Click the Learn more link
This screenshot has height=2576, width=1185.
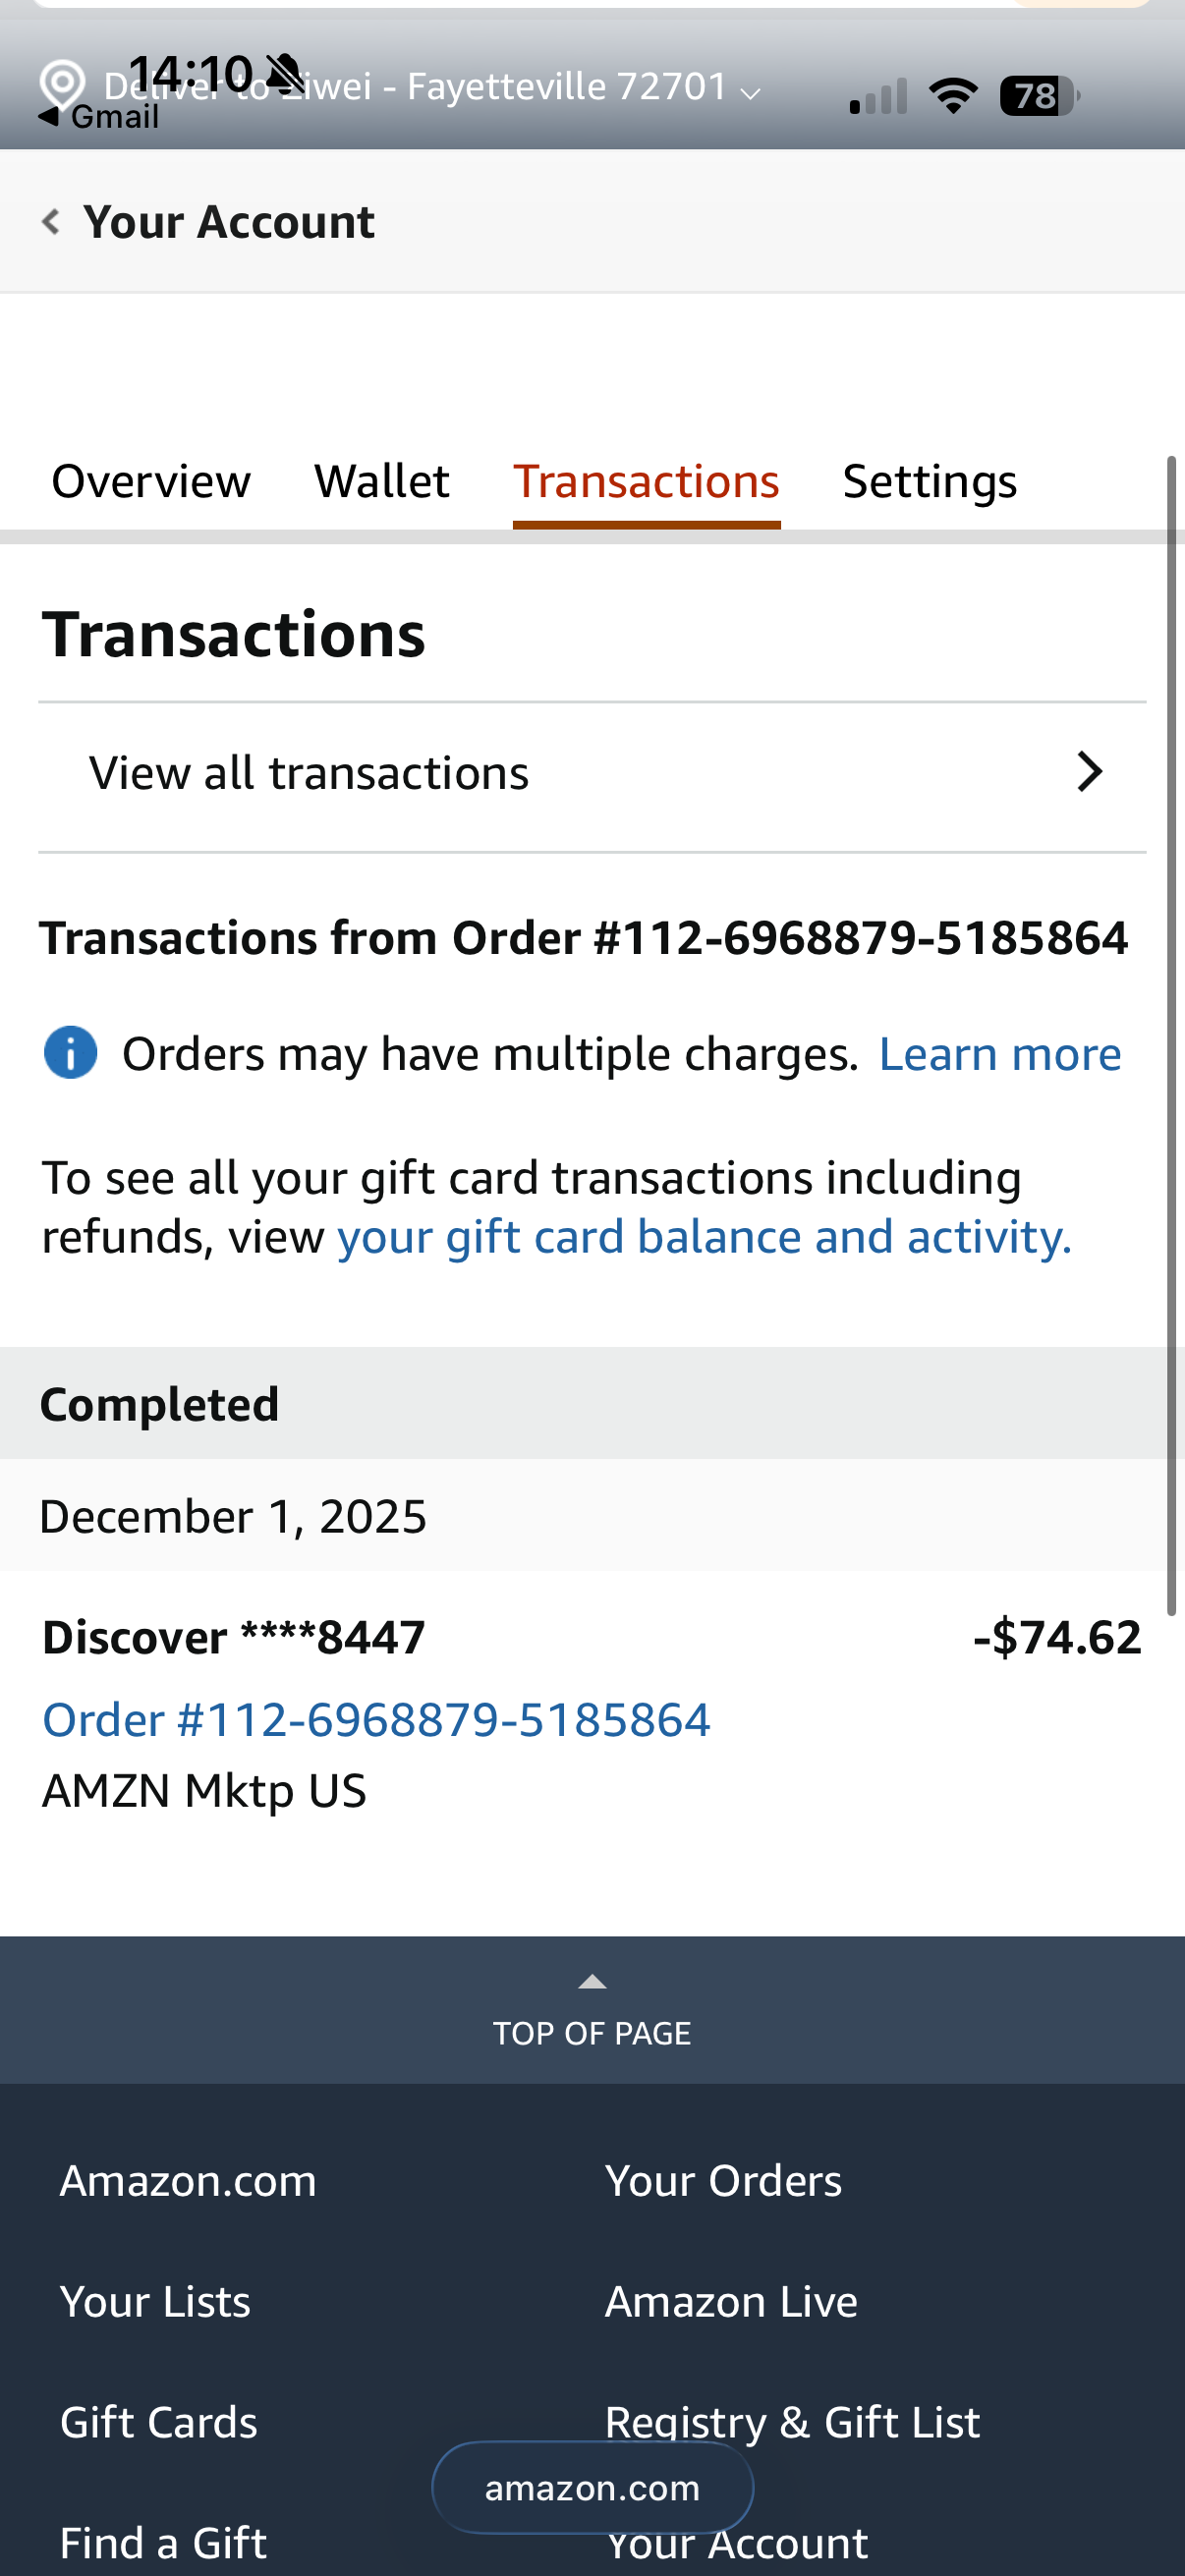(x=999, y=1054)
